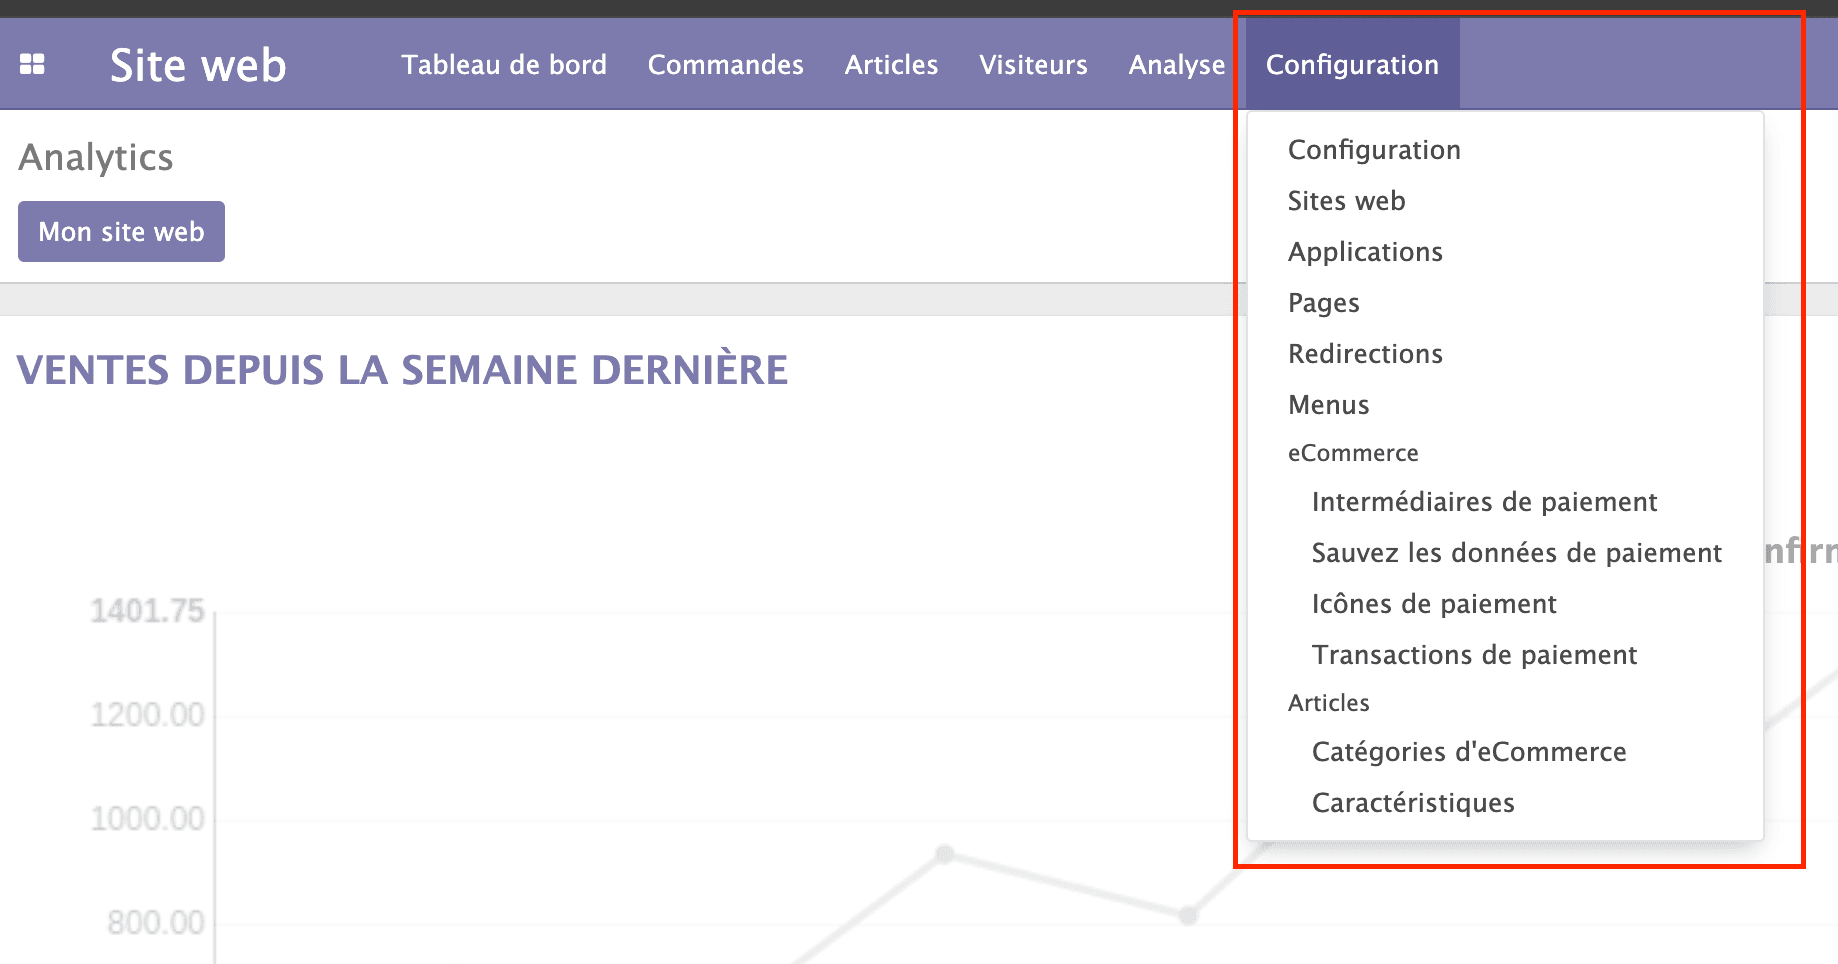Open the Articles top menu
This screenshot has height=964, width=1838.
tap(891, 64)
